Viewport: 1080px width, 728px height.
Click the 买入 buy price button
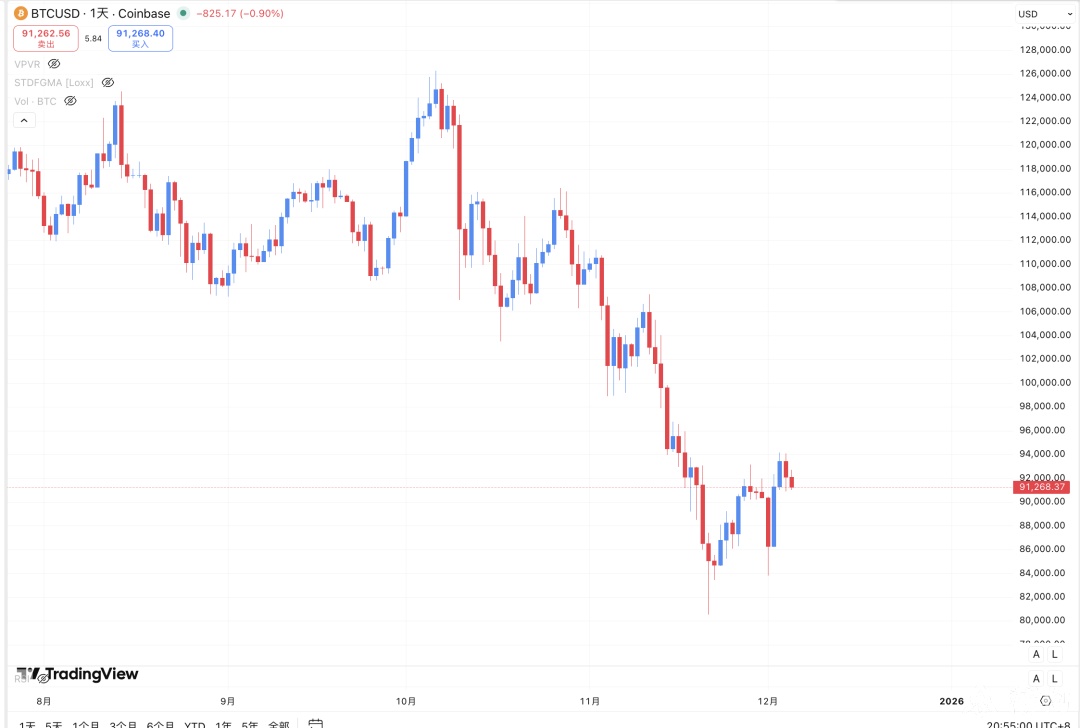[140, 38]
